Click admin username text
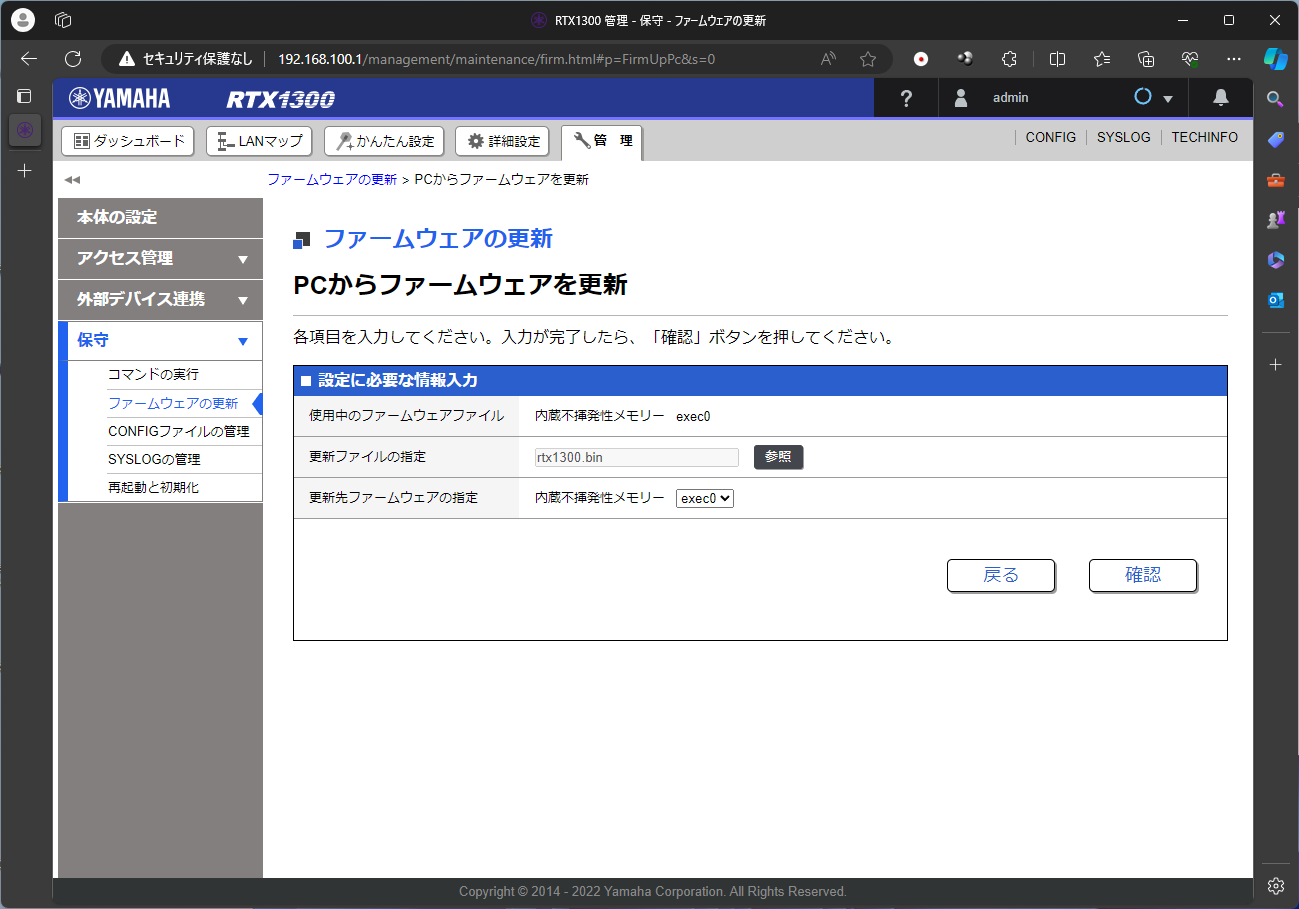The width and height of the screenshot is (1299, 909). tap(1010, 98)
